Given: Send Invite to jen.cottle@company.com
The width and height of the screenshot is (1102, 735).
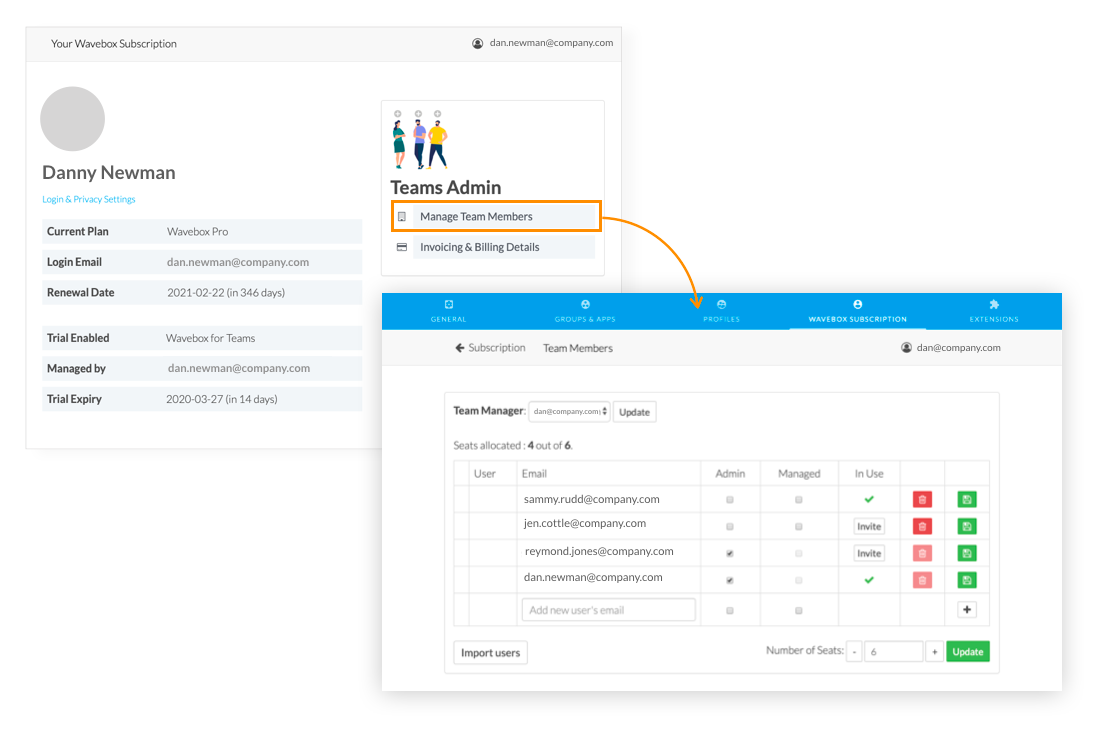Looking at the screenshot, I should 869,526.
